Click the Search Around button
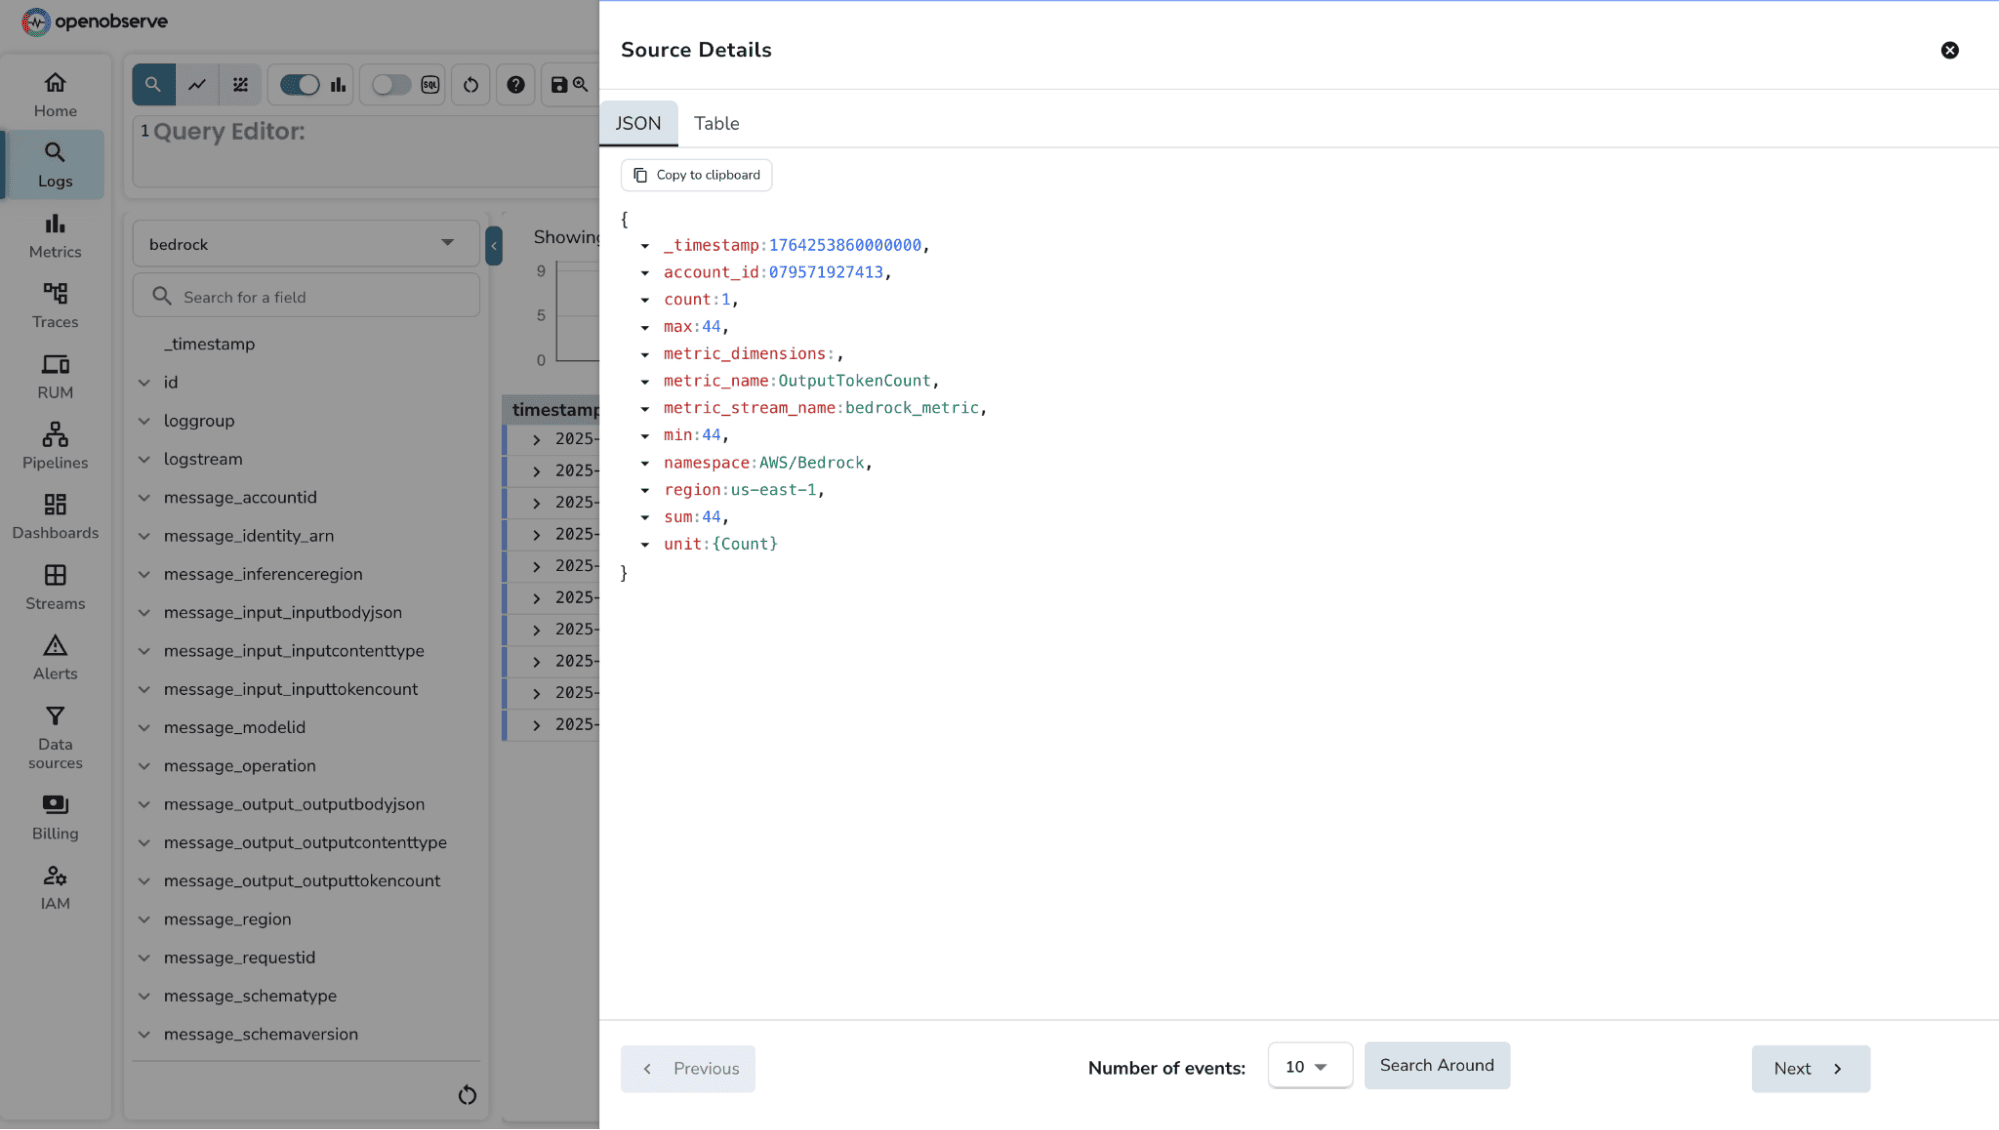 coord(1436,1066)
